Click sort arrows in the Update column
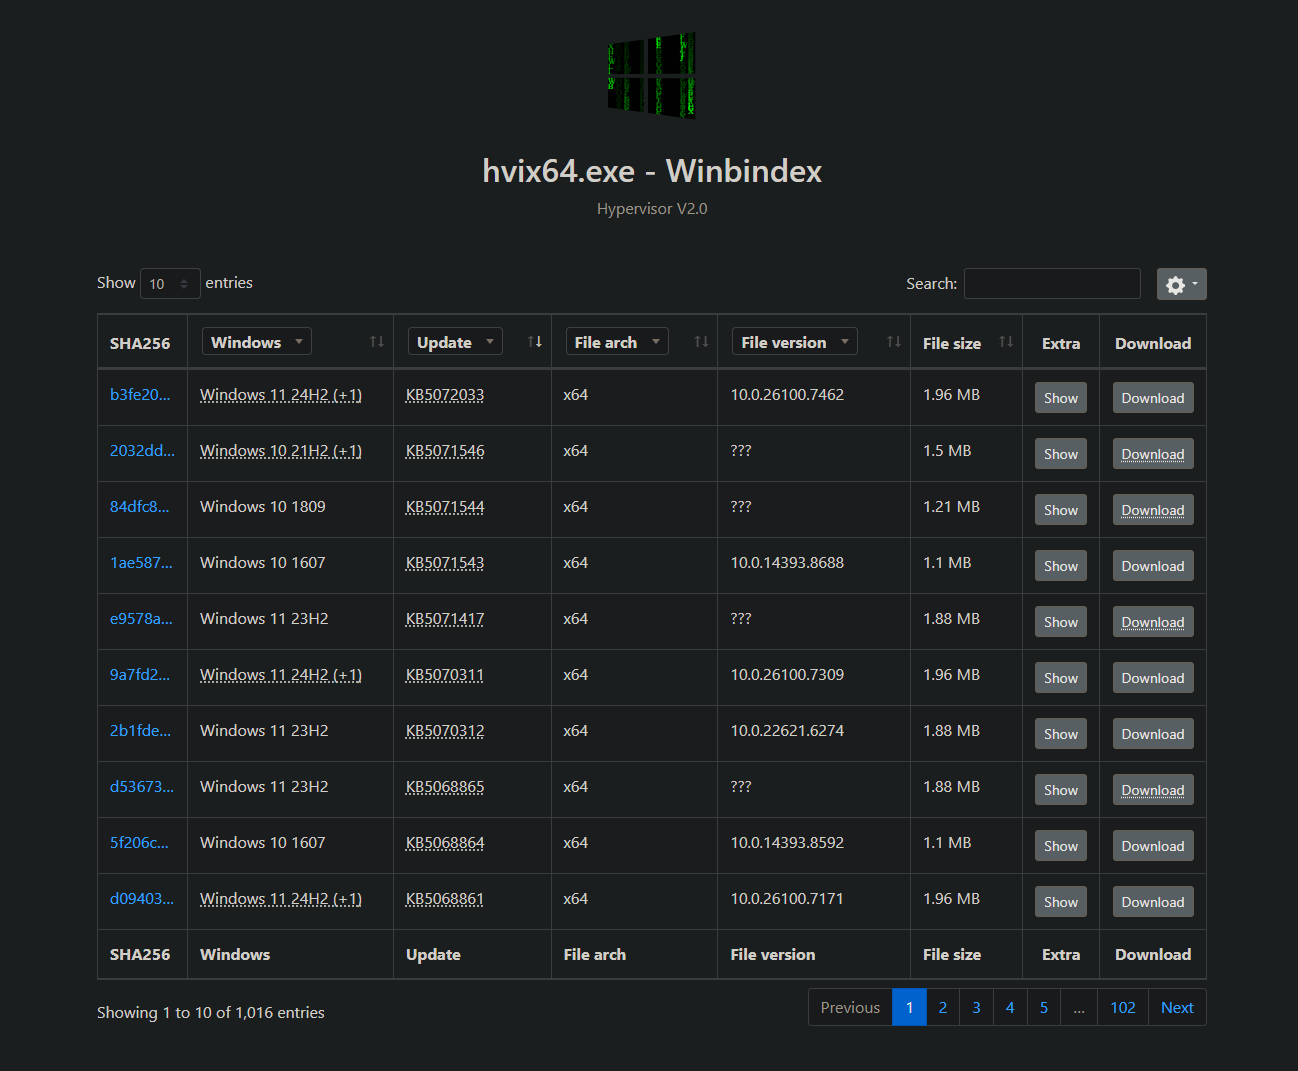This screenshot has height=1071, width=1298. 535,342
